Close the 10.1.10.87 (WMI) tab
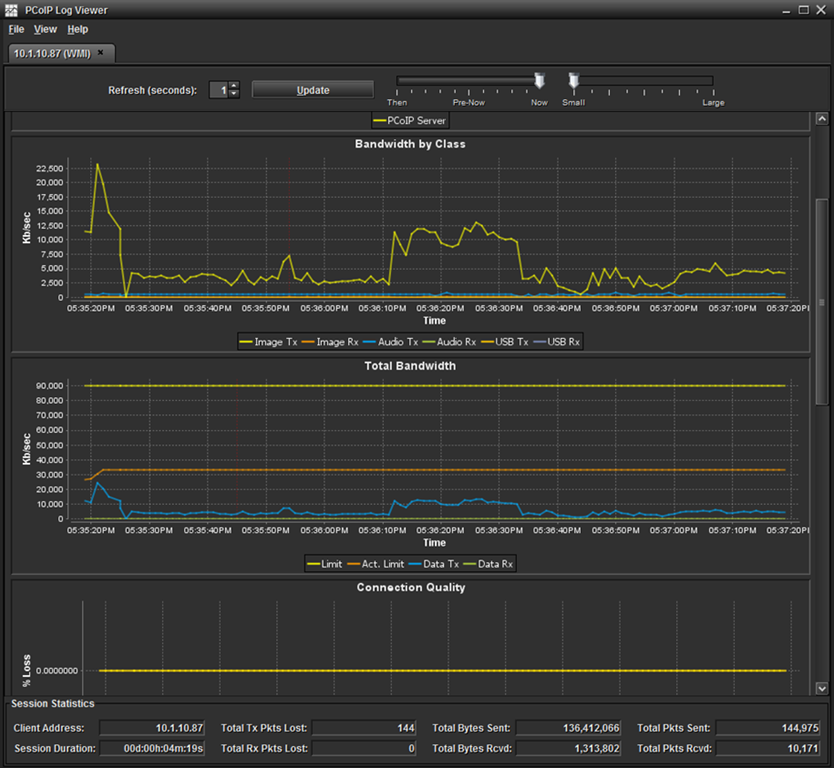 click(100, 53)
